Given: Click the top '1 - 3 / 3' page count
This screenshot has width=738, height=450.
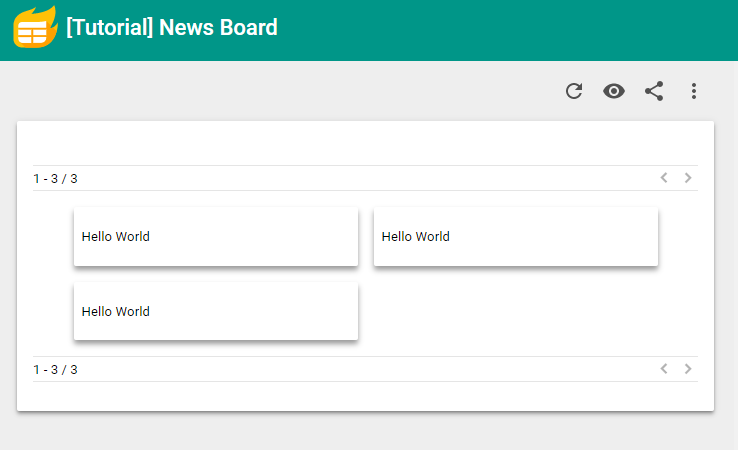Looking at the screenshot, I should [x=56, y=179].
